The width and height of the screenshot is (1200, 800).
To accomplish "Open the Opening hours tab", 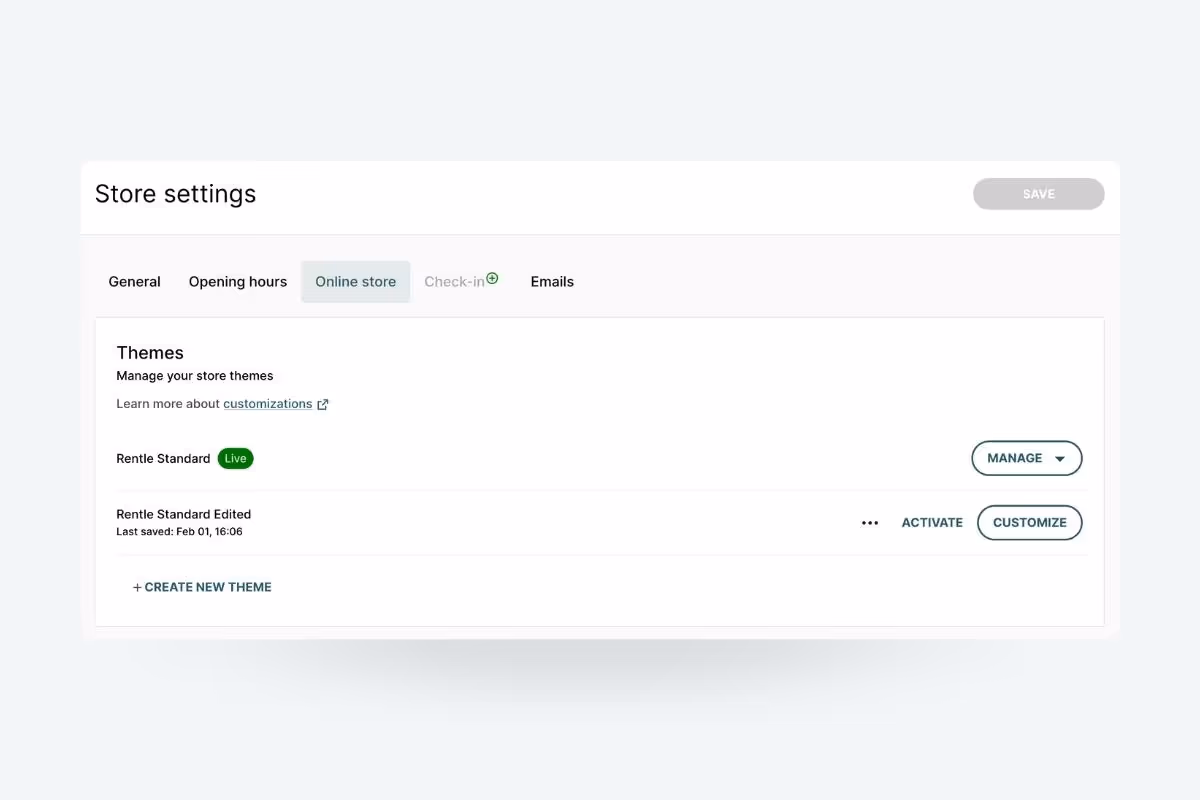I will tap(237, 281).
